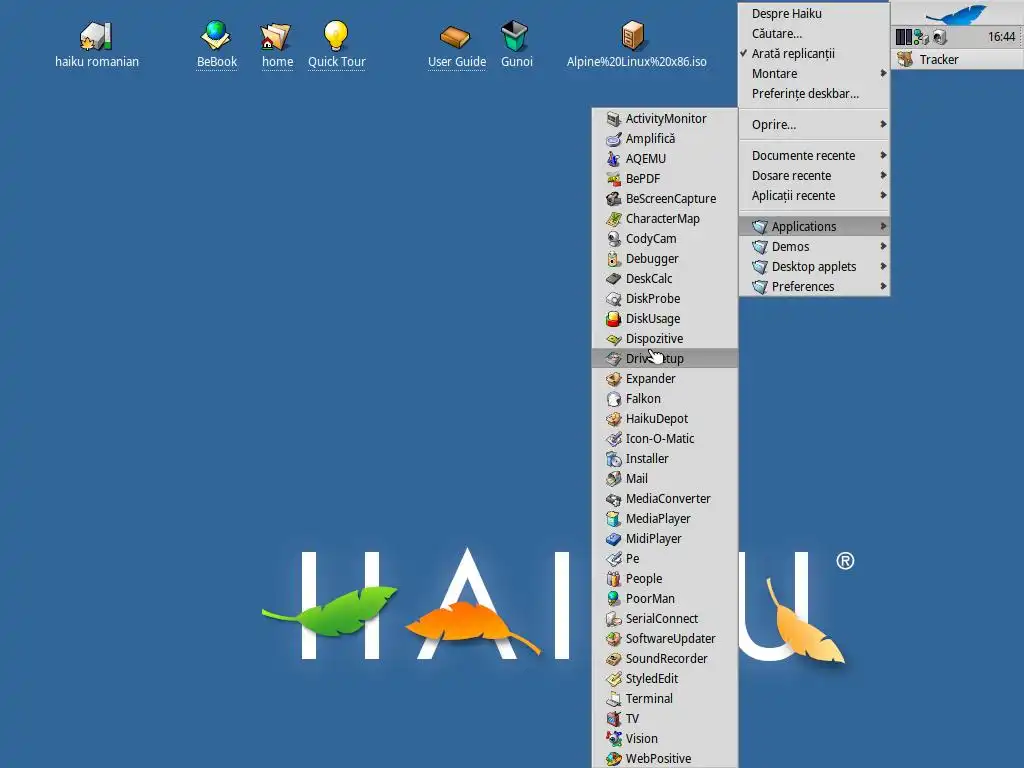Launch People contacts application
The width and height of the screenshot is (1024, 768).
click(665, 579)
